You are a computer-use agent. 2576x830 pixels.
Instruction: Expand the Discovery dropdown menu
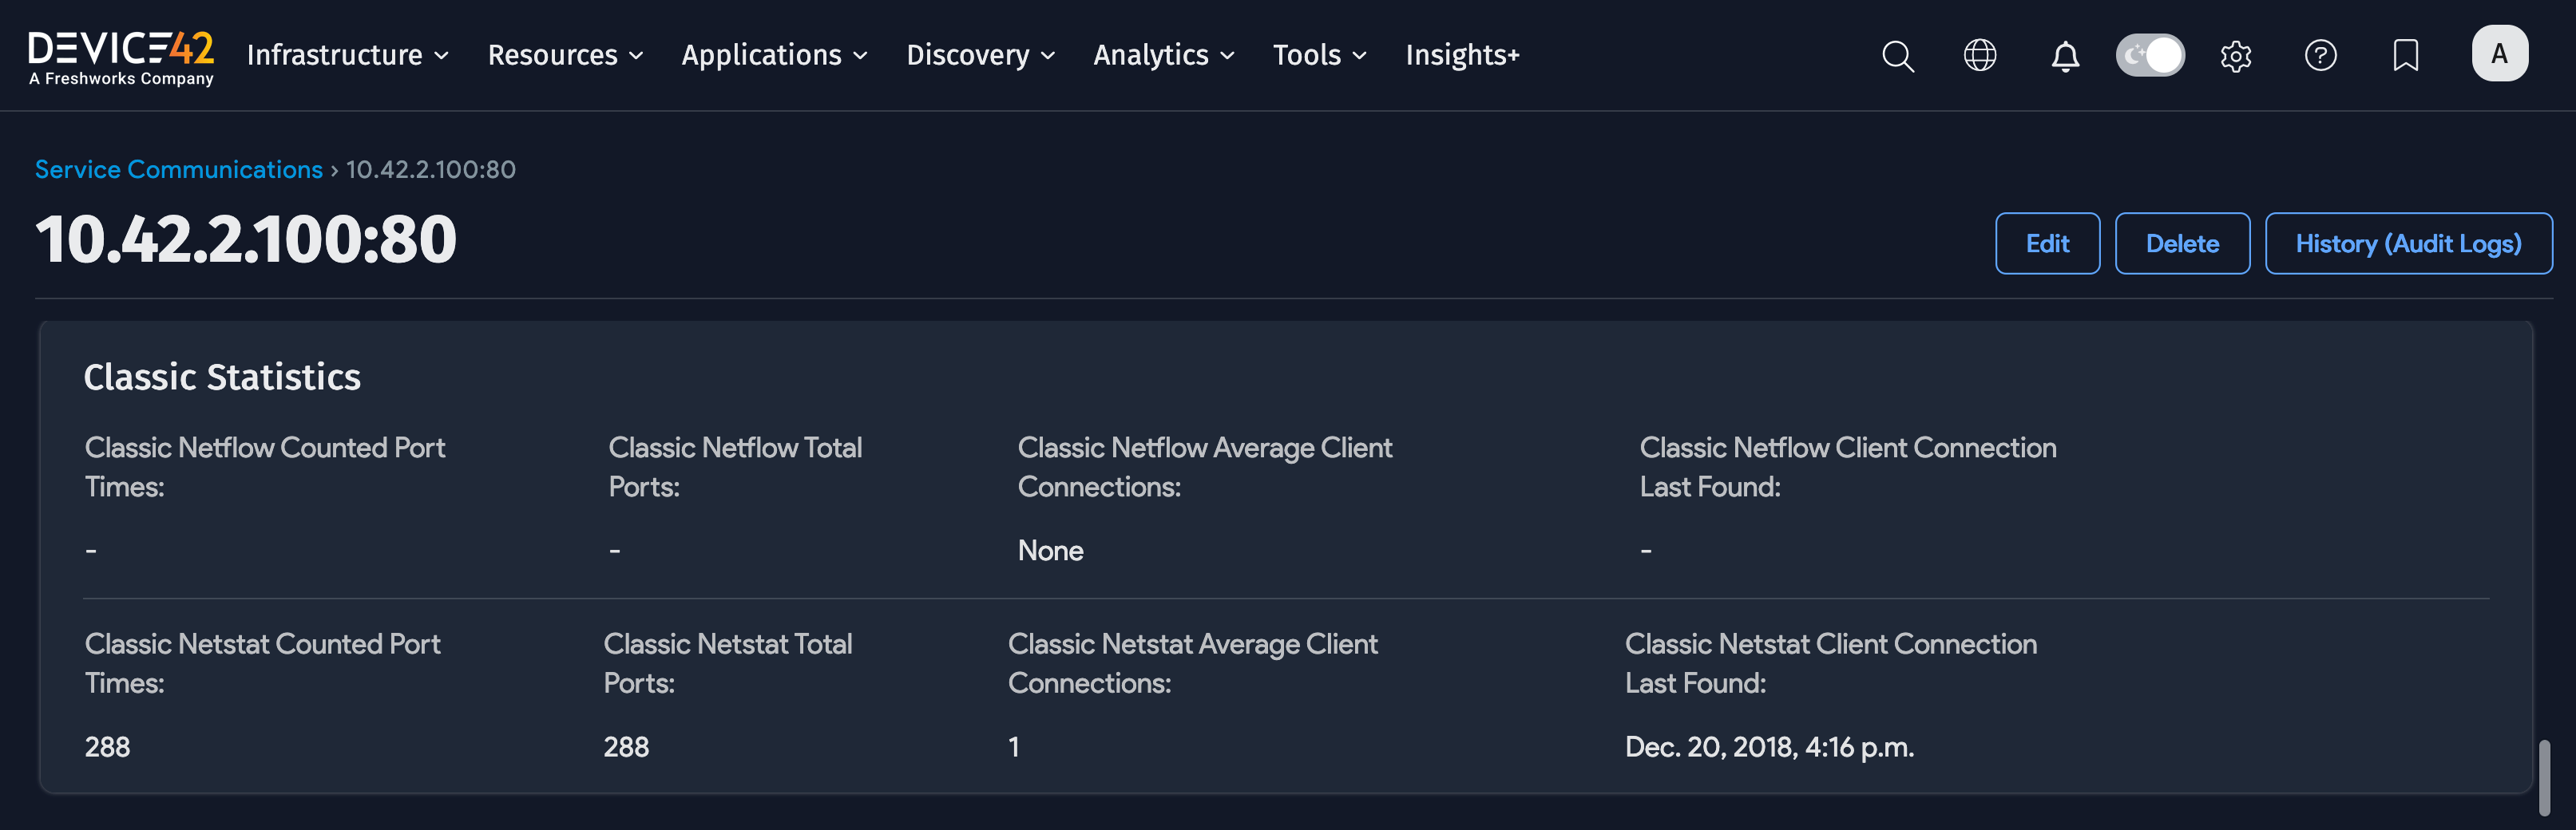click(x=980, y=56)
